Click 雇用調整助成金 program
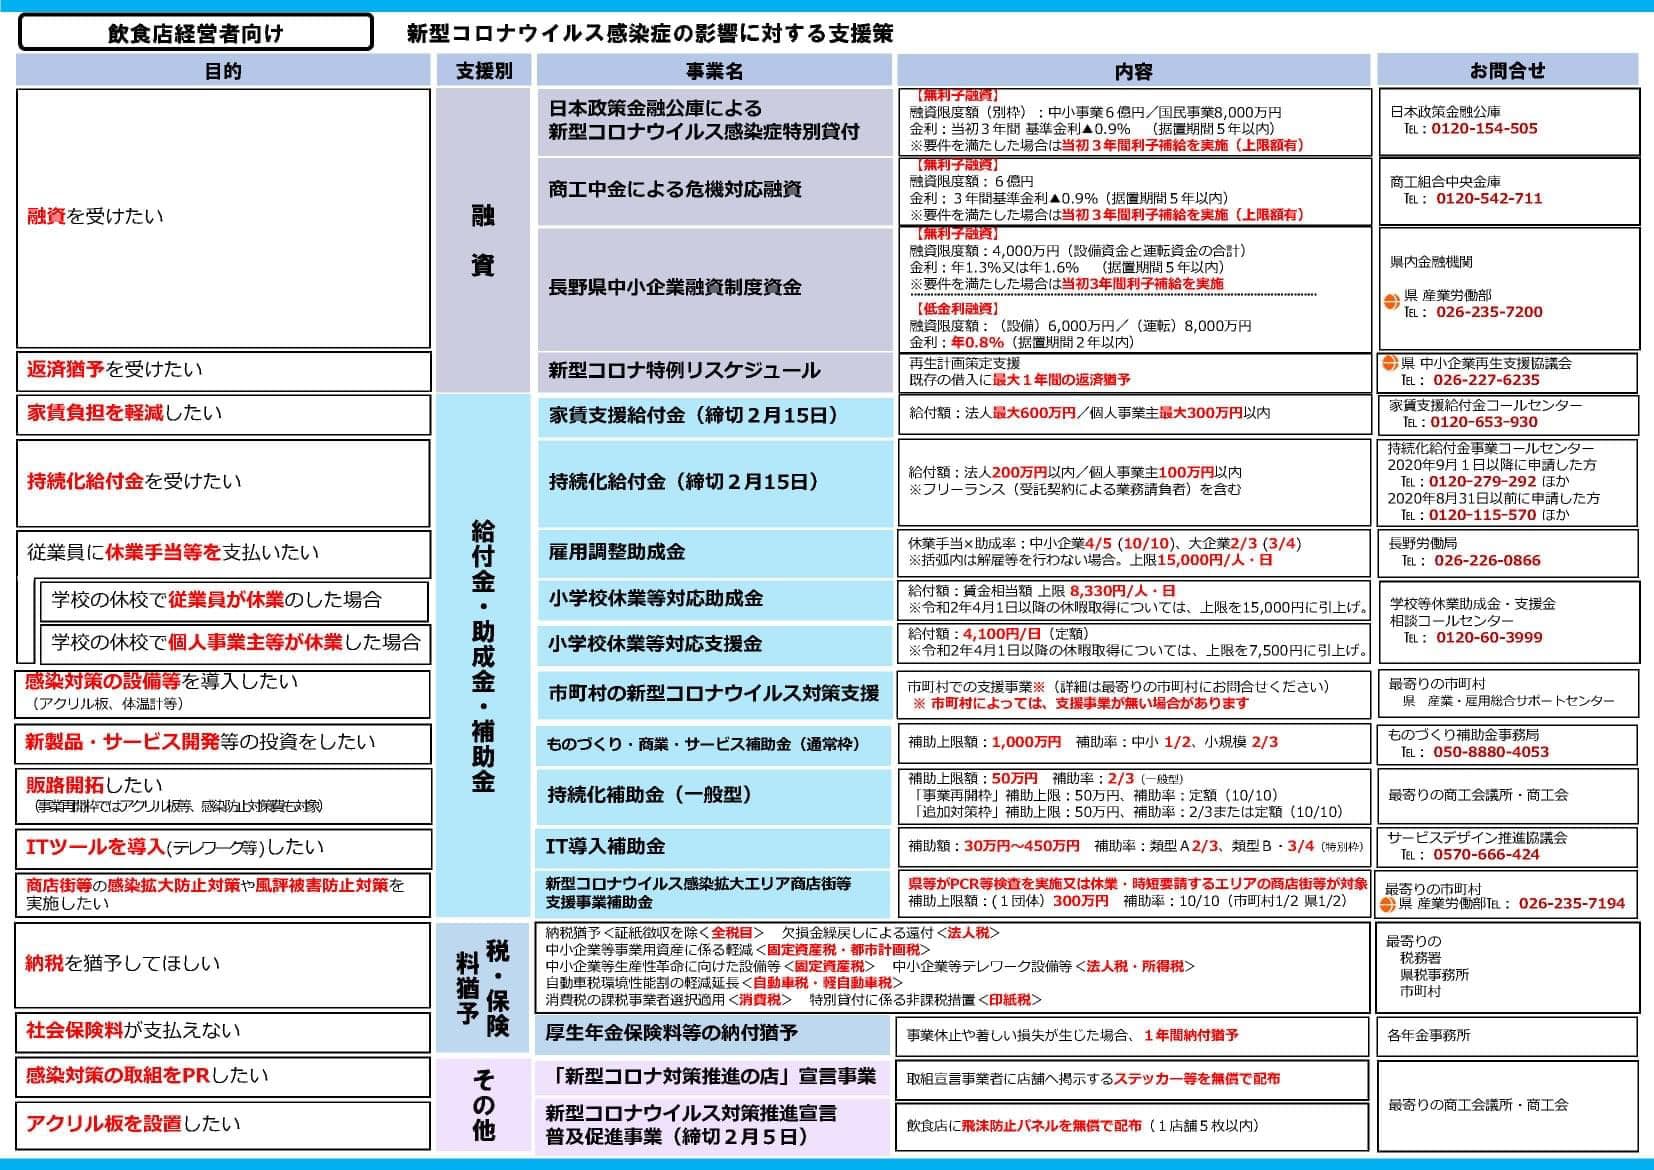1654x1170 pixels. 714,553
